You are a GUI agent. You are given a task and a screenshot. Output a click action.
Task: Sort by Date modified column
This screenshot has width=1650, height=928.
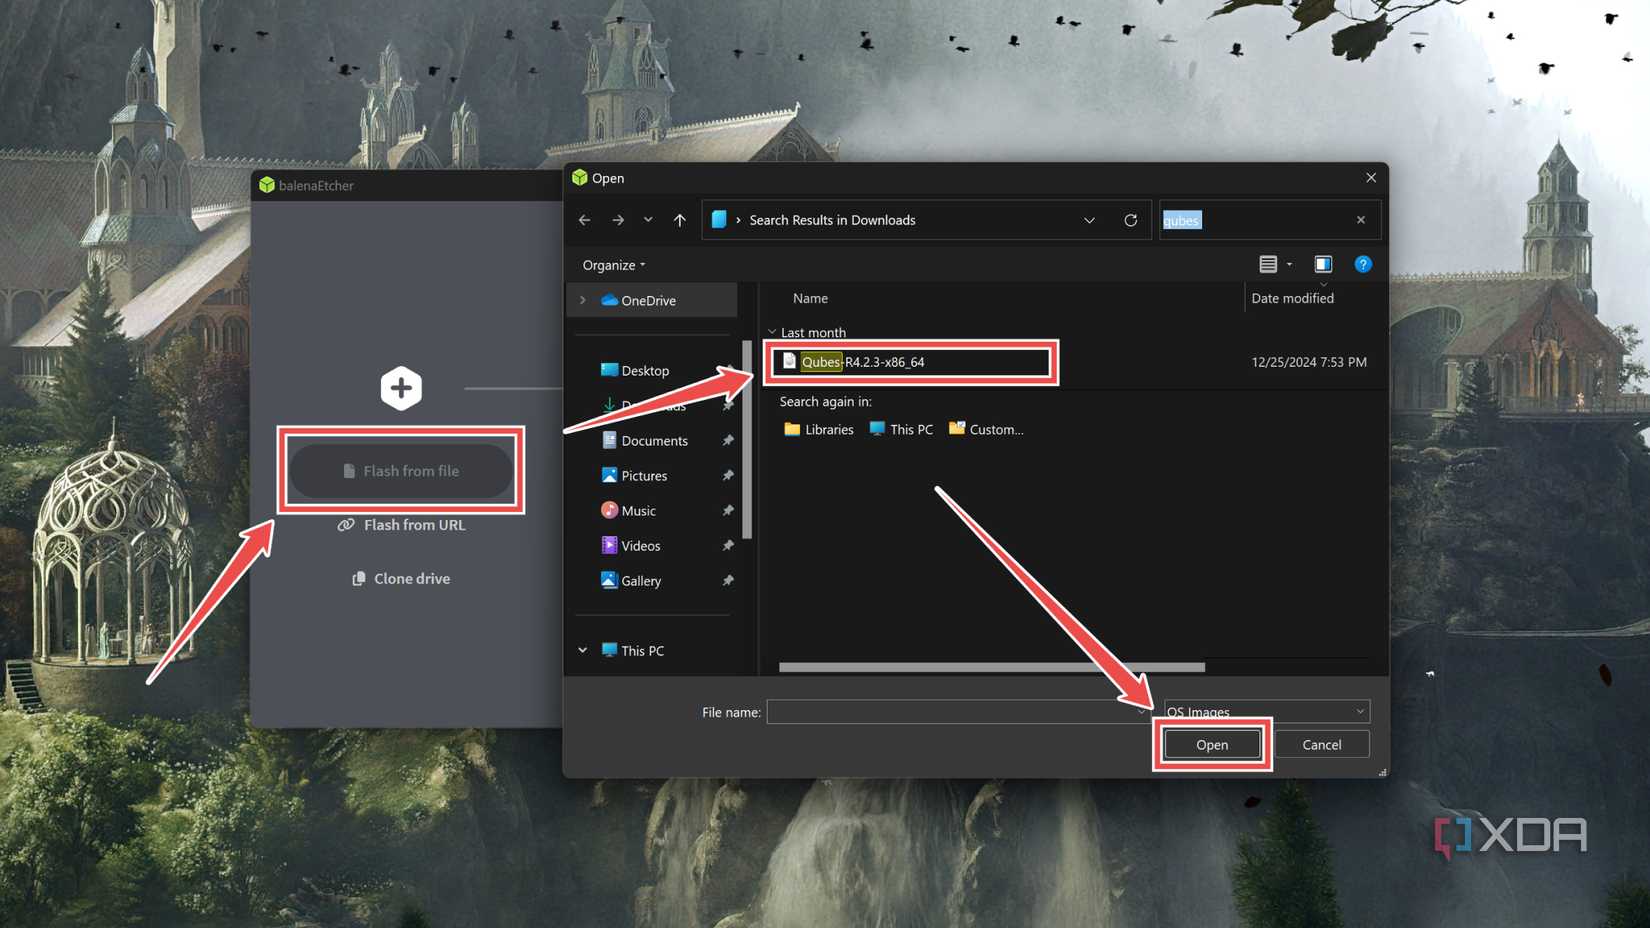1292,298
